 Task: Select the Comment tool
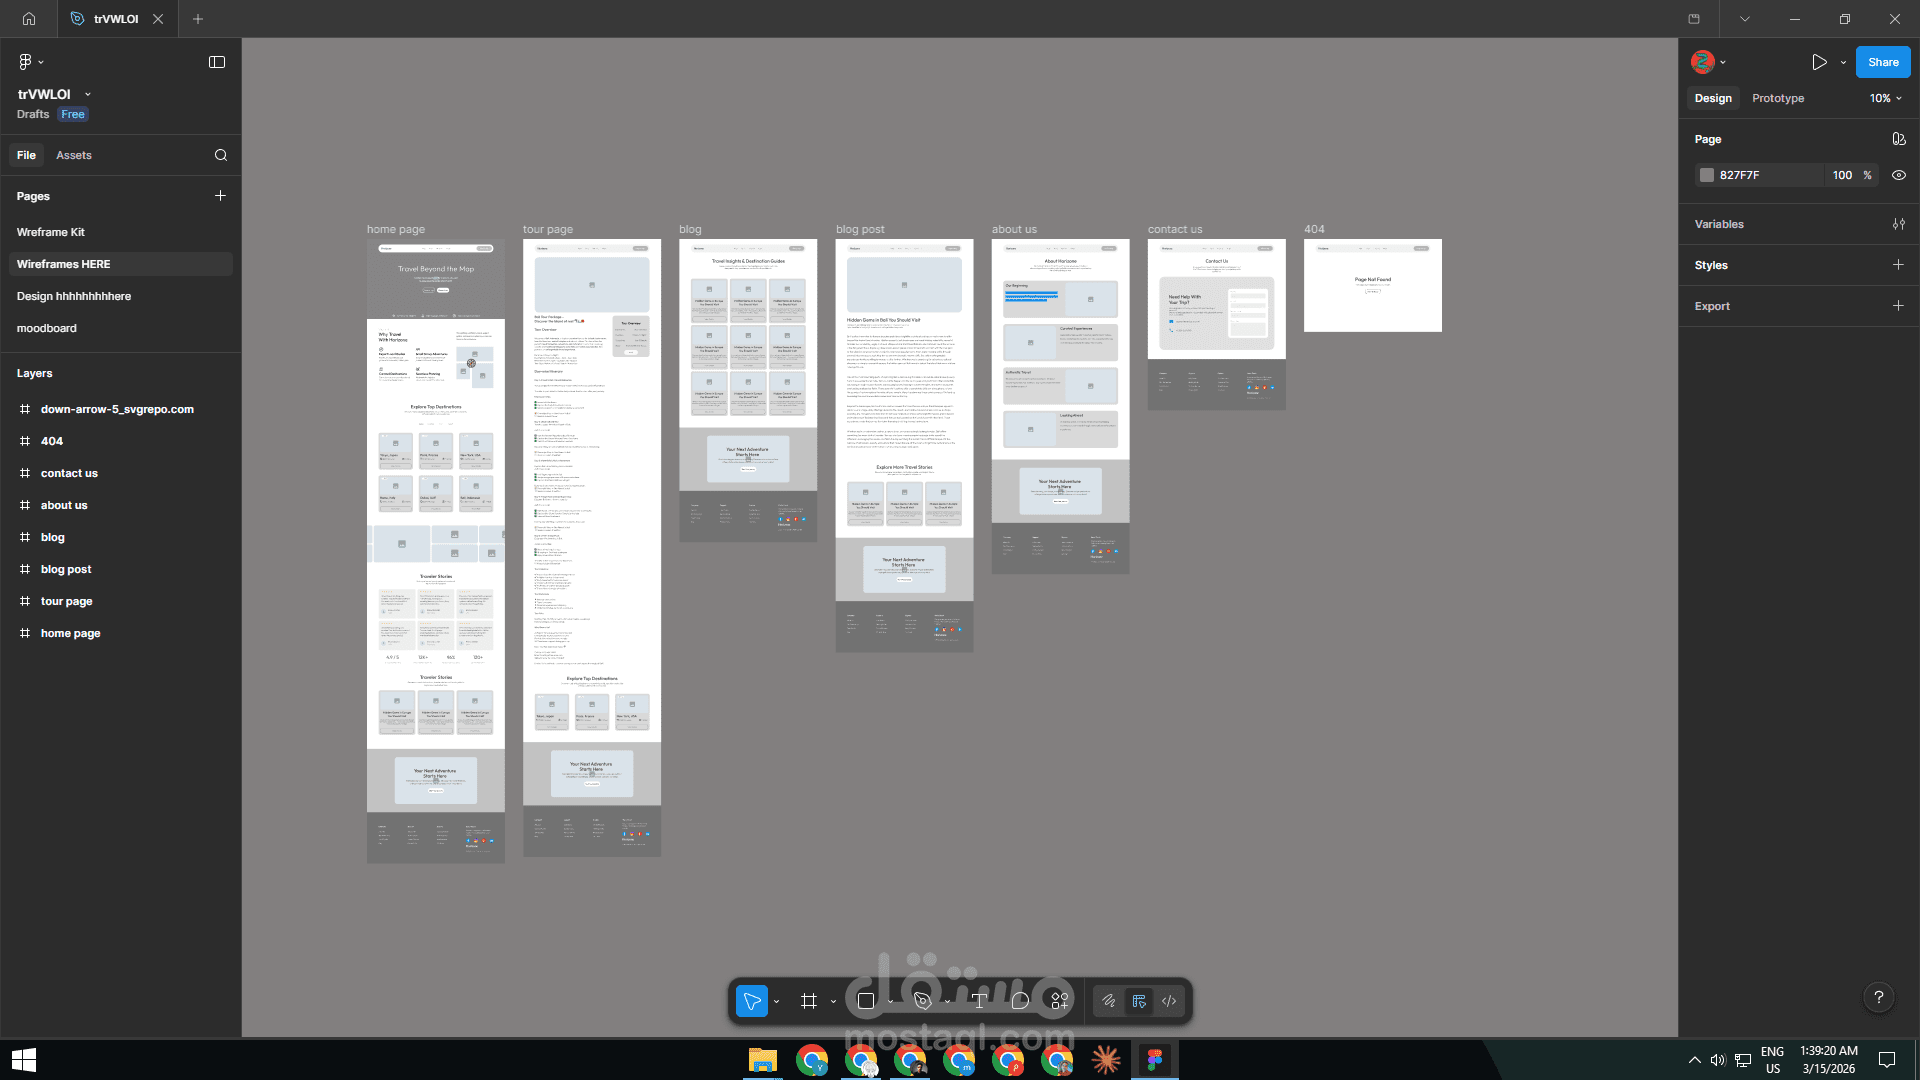pyautogui.click(x=1020, y=1001)
